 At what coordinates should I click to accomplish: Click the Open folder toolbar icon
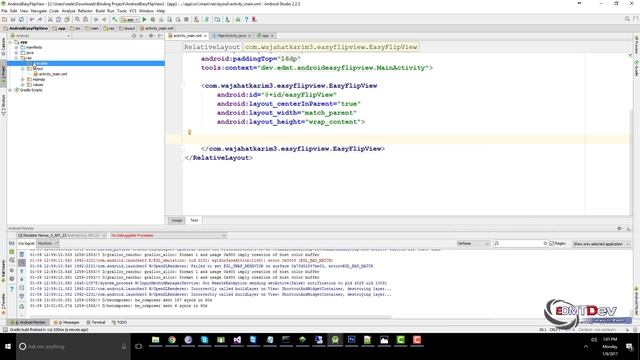[x=4, y=20]
